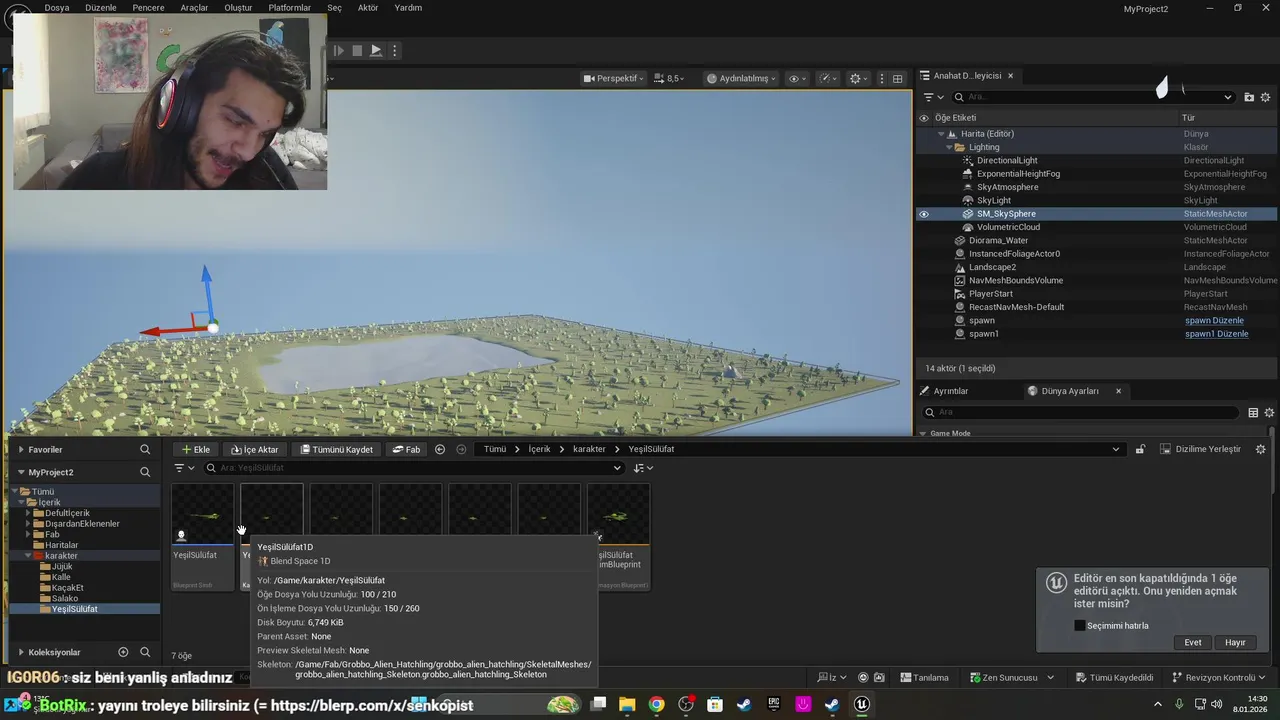Screen dimensions: 1280x720
Task: Open spawn1 Düzenle blueprint link
Action: tap(1216, 334)
